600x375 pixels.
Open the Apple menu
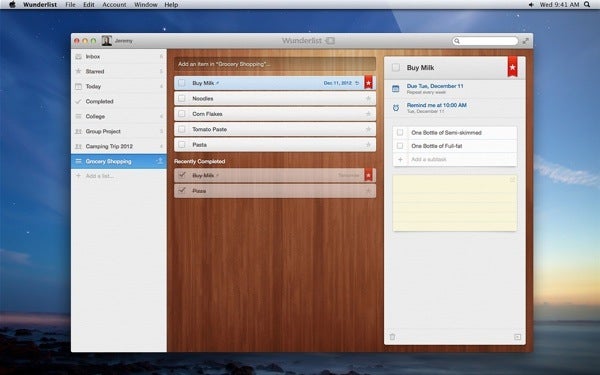[x=12, y=5]
